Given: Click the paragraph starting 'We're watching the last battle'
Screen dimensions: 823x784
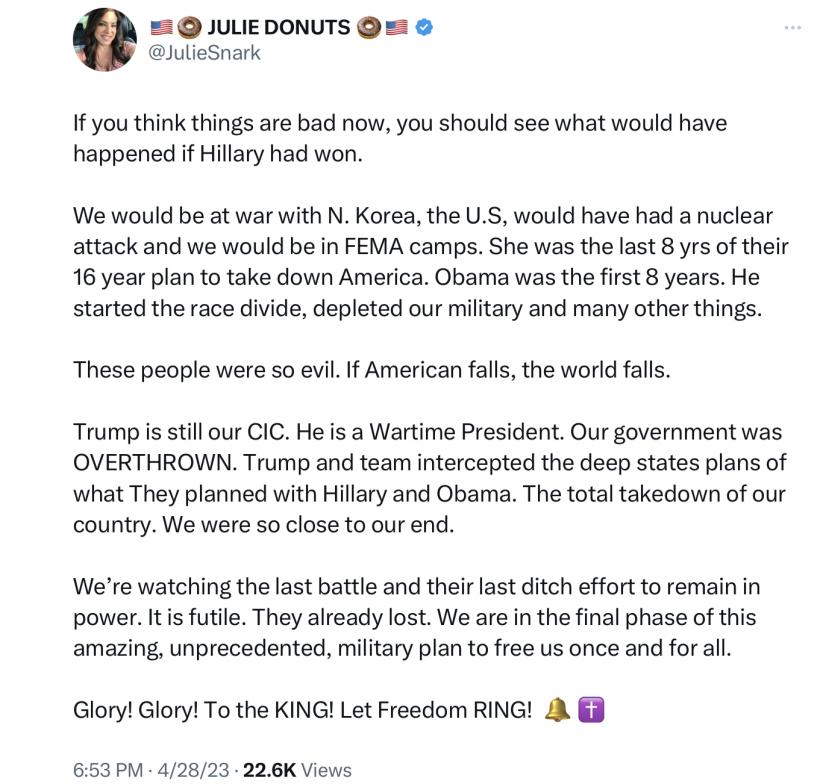Looking at the screenshot, I should click(417, 617).
